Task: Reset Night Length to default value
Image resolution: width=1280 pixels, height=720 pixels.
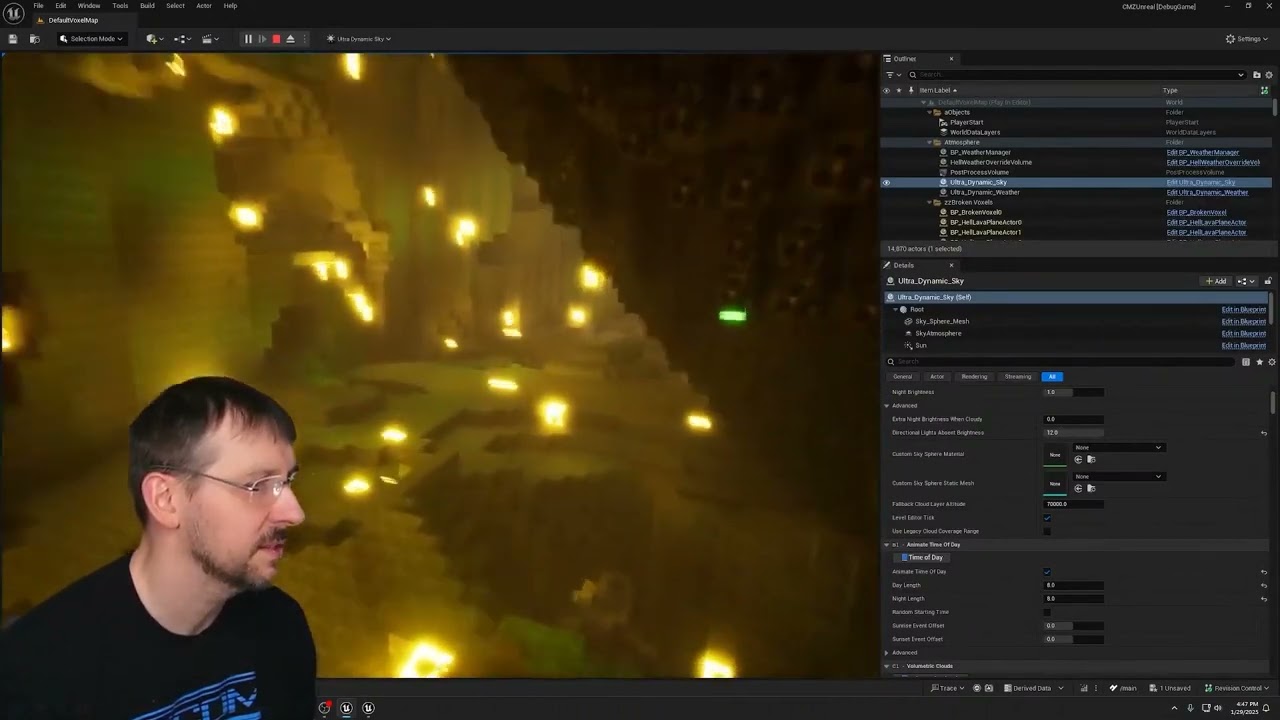Action: (1264, 599)
